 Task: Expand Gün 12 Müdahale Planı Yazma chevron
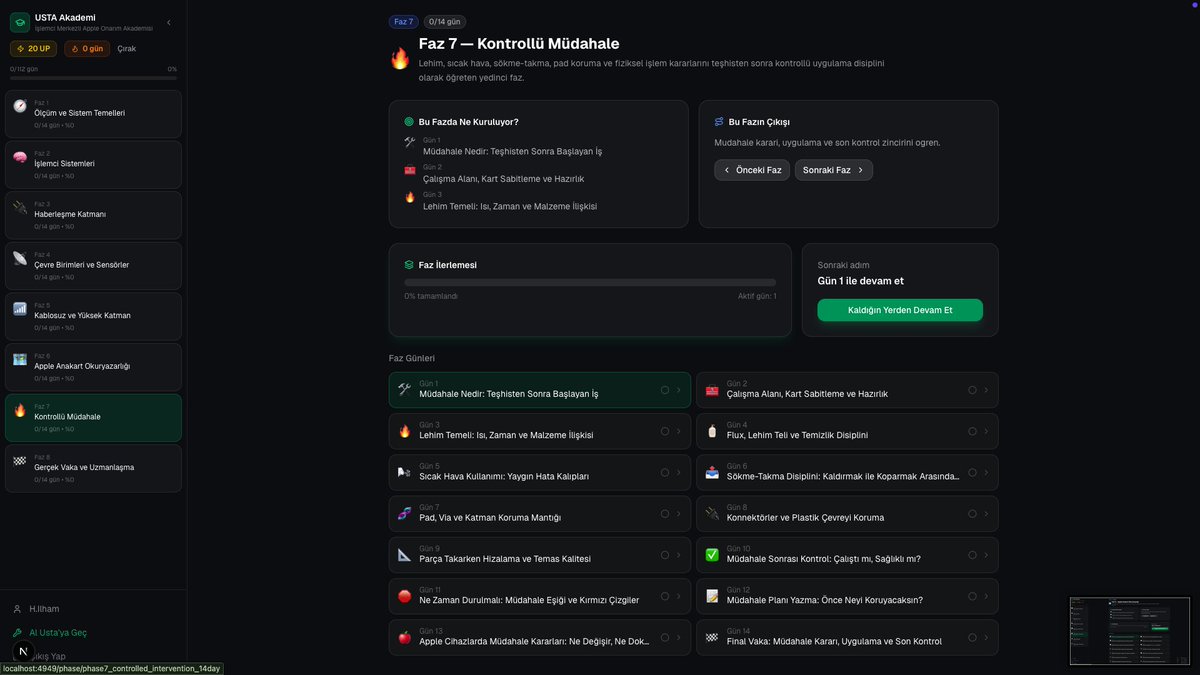pyautogui.click(x=986, y=596)
